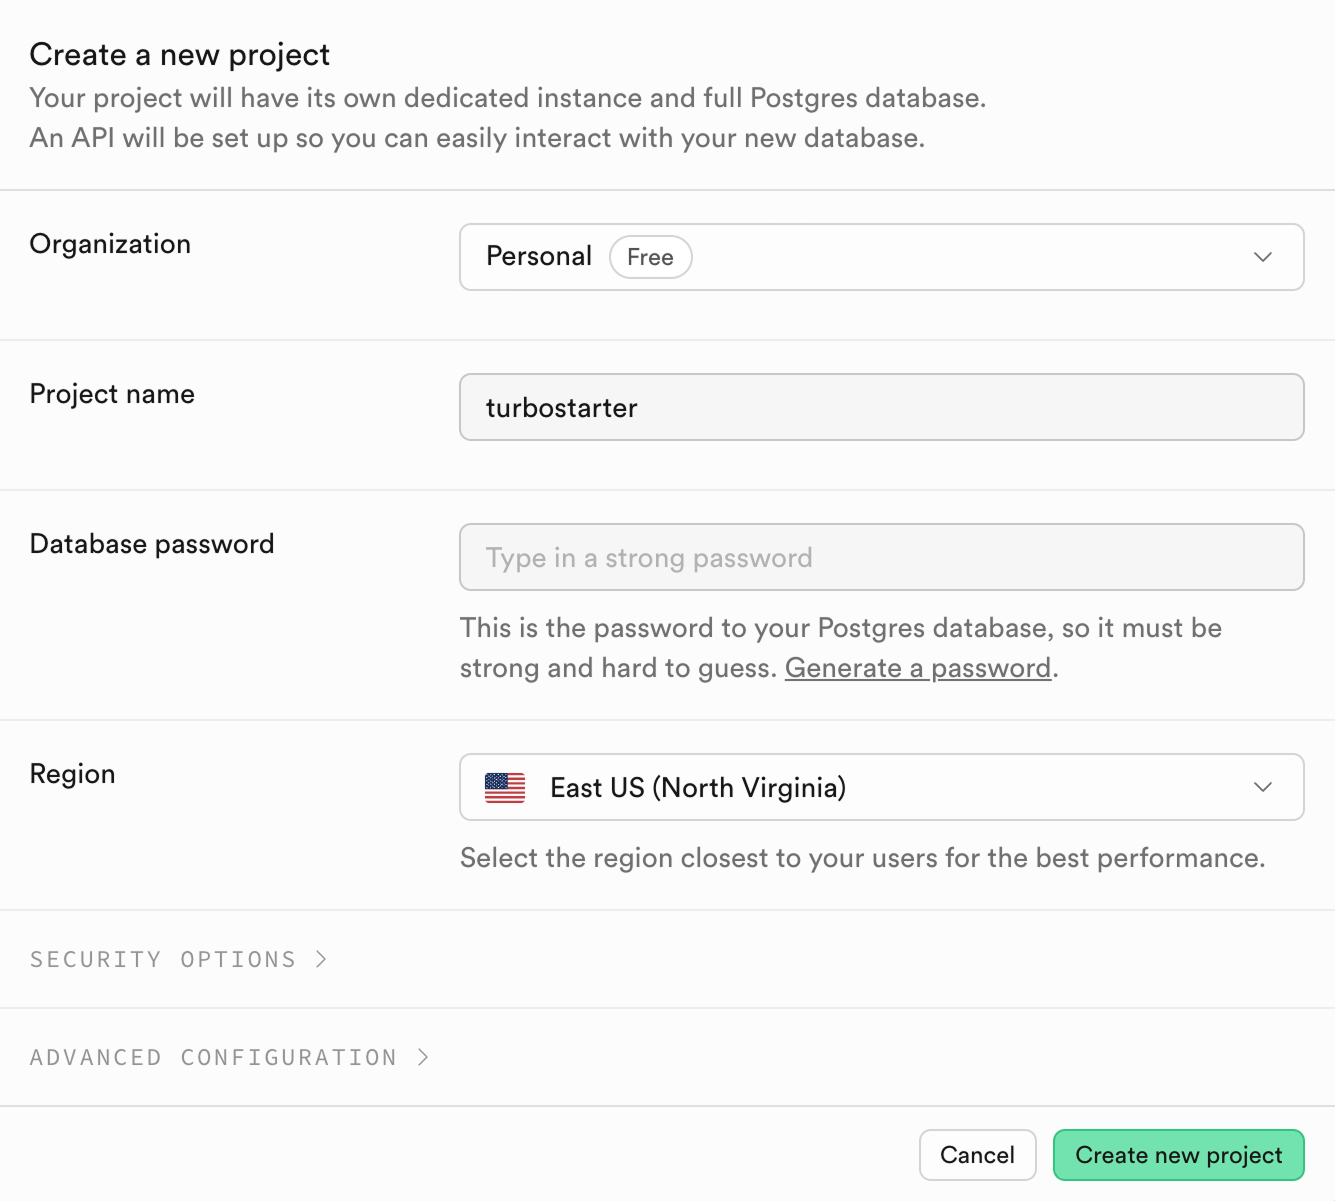Click the Create new project button
This screenshot has height=1201, width=1335.
coord(1178,1155)
